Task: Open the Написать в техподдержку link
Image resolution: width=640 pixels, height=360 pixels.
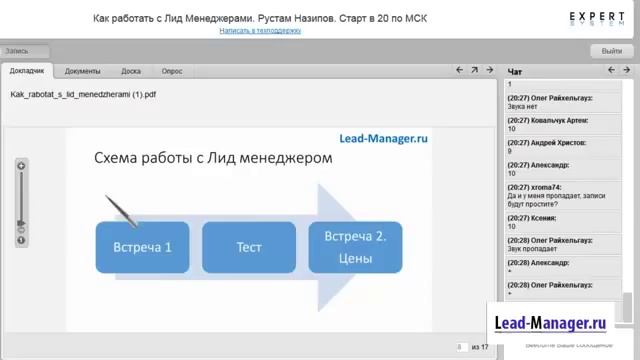Action: point(260,31)
